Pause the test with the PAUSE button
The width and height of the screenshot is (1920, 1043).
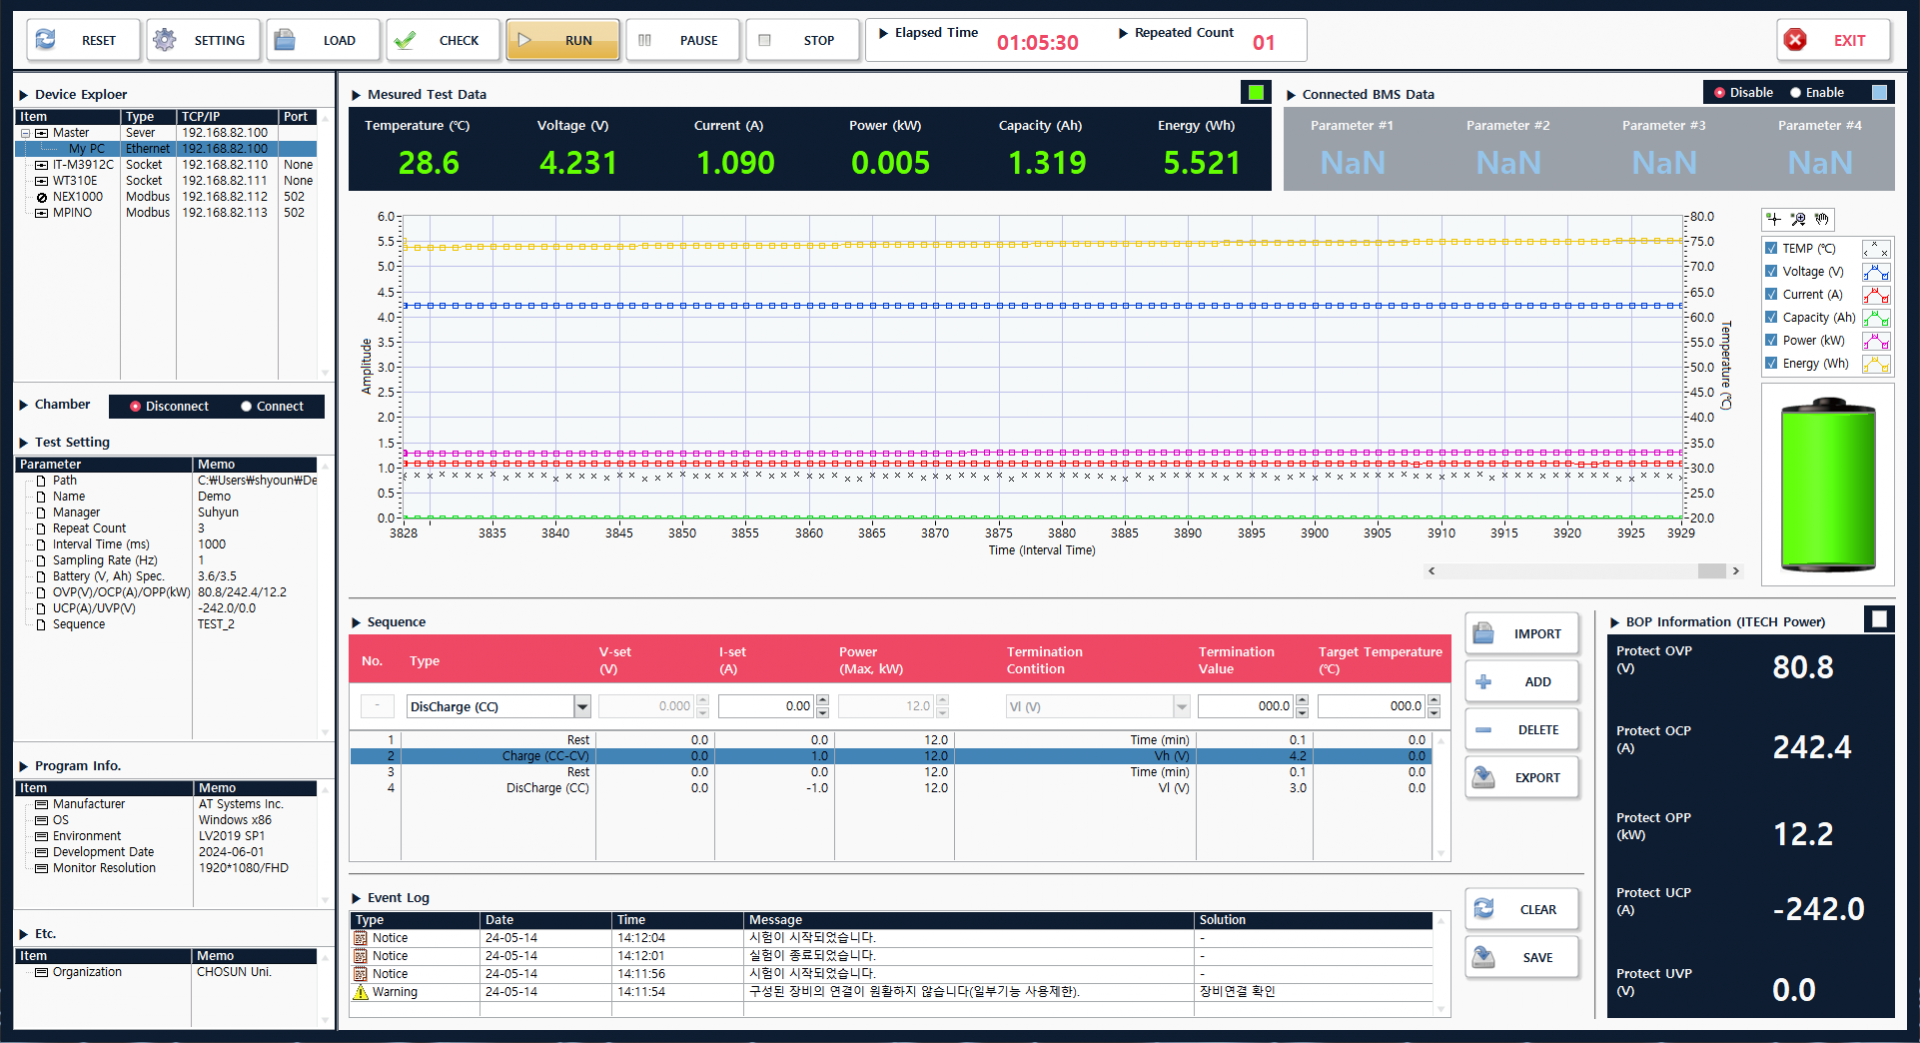(x=683, y=40)
